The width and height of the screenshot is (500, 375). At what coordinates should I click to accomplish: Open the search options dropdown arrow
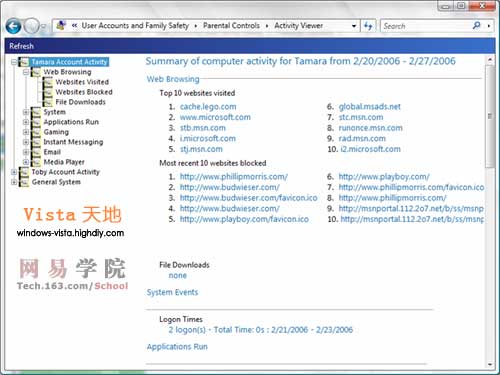pos(489,26)
